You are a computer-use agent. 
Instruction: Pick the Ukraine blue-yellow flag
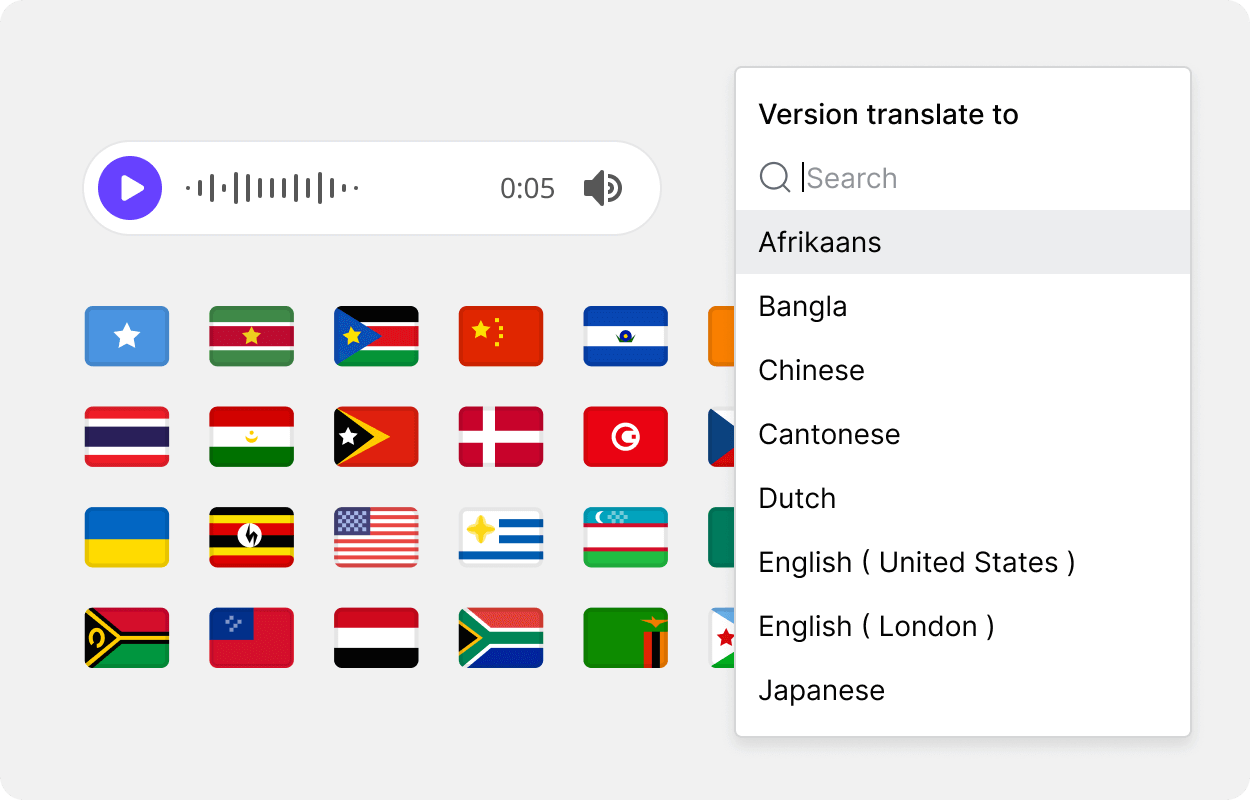coord(127,537)
